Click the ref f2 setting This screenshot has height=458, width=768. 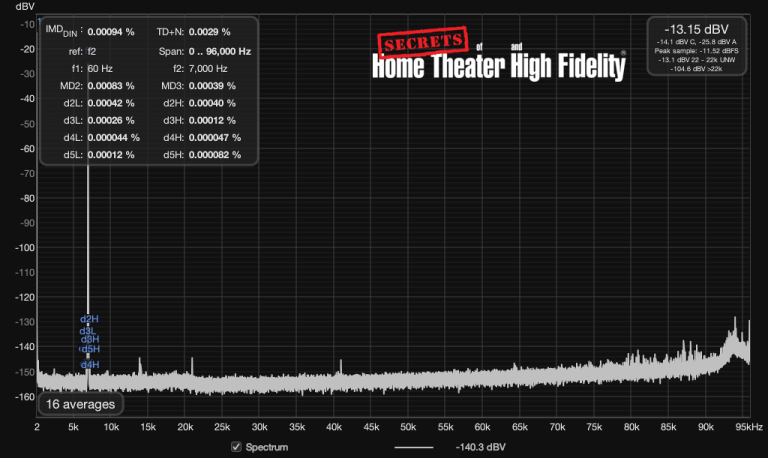(x=92, y=50)
